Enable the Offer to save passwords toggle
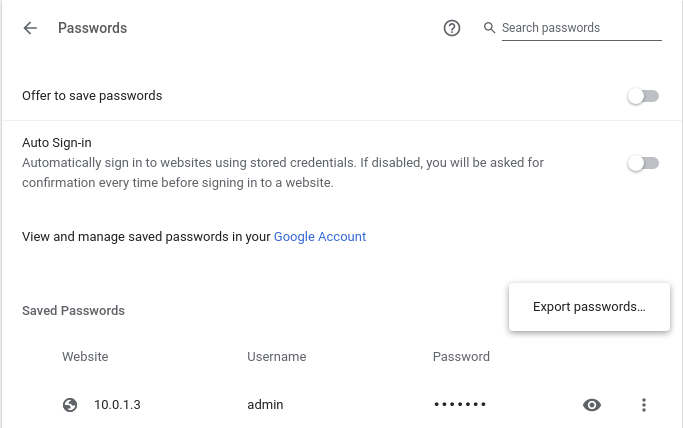The image size is (683, 428). tap(643, 96)
